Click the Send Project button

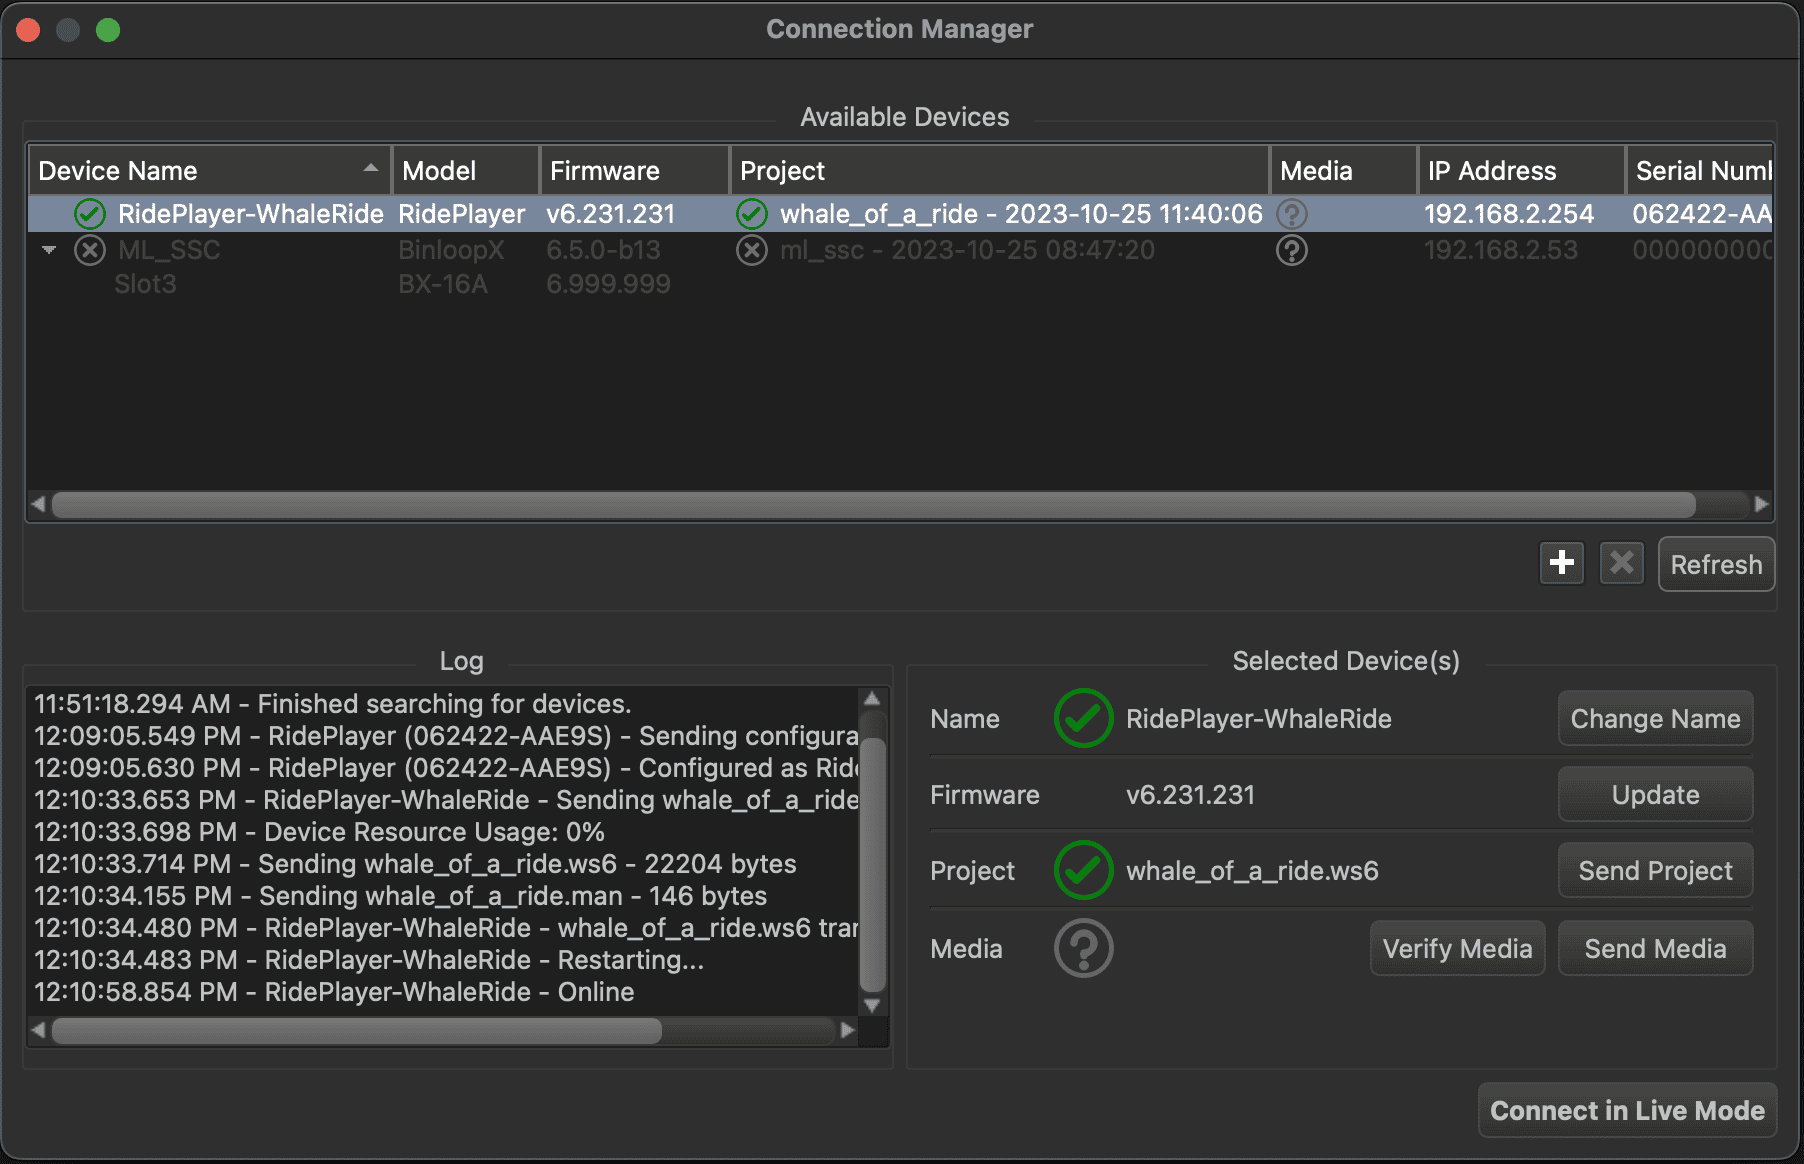click(x=1655, y=870)
